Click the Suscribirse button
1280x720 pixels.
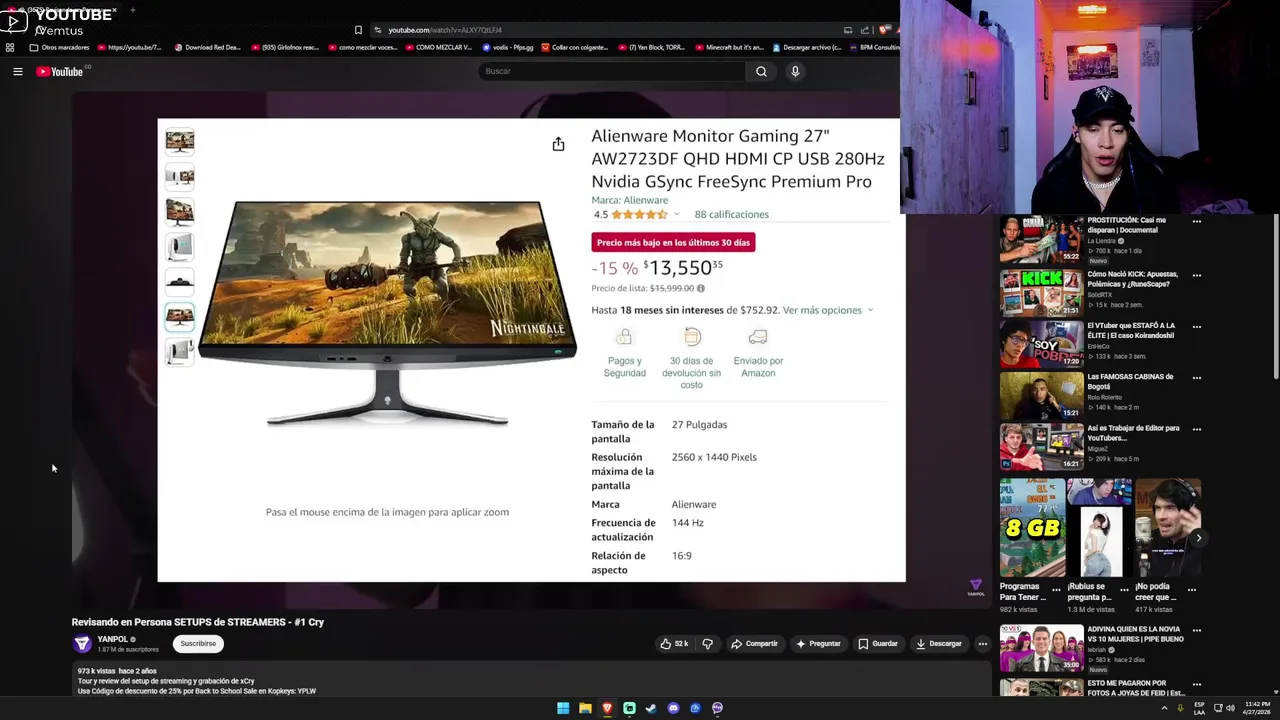tap(198, 644)
